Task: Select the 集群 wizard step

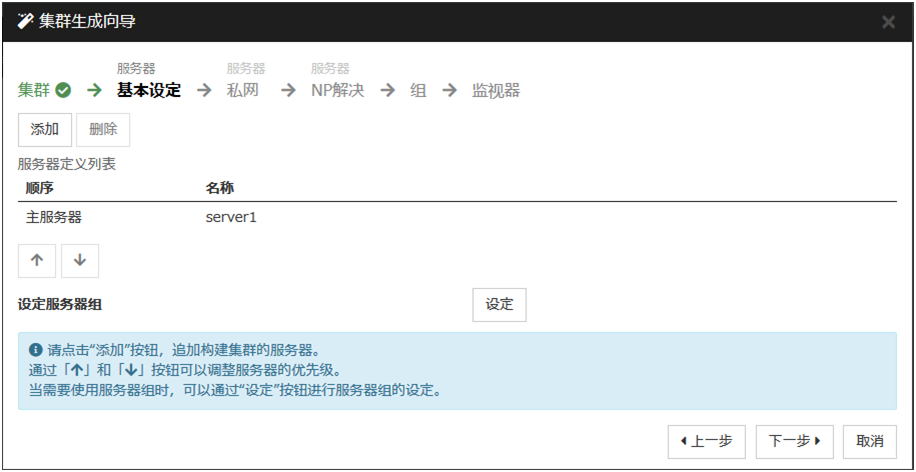Action: pyautogui.click(x=35, y=91)
